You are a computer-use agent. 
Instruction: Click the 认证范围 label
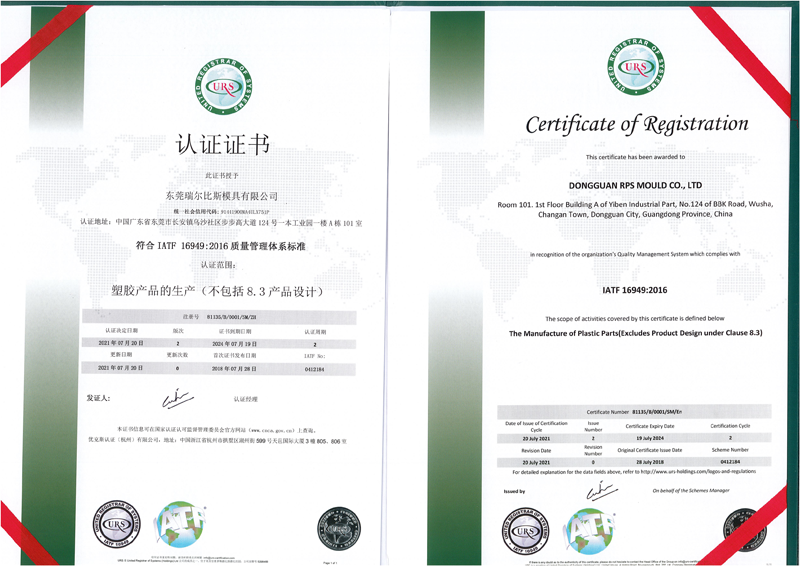(219, 265)
